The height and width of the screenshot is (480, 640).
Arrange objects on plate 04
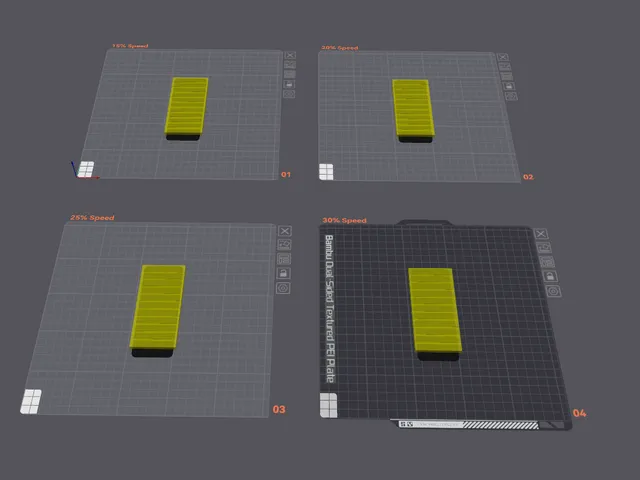pyautogui.click(x=547, y=262)
